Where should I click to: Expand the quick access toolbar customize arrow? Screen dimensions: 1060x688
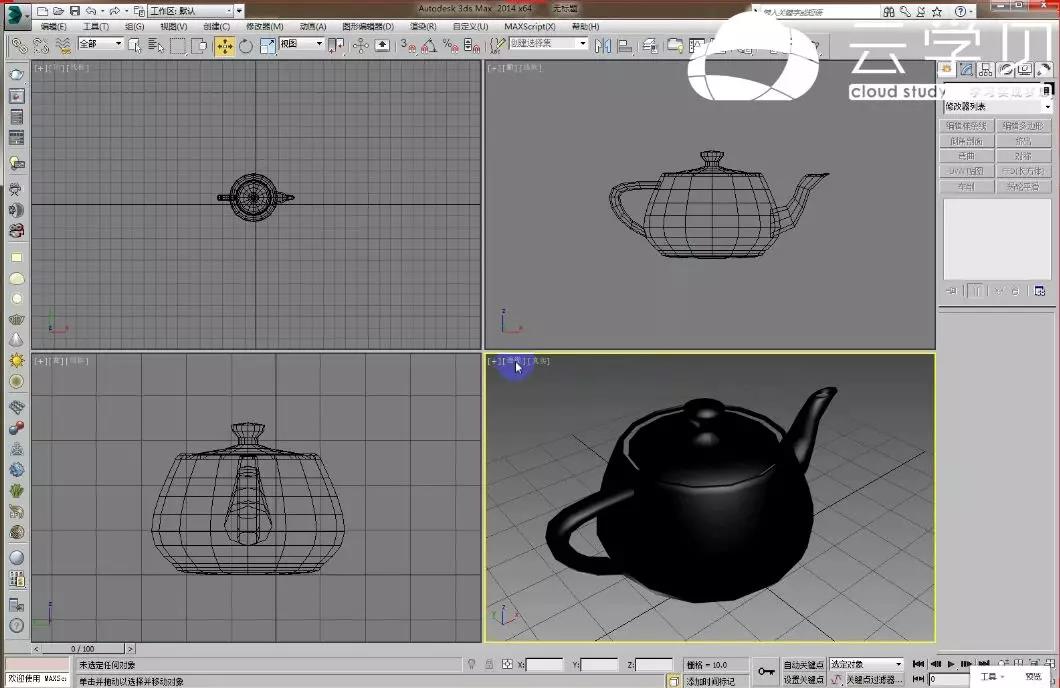[239, 11]
